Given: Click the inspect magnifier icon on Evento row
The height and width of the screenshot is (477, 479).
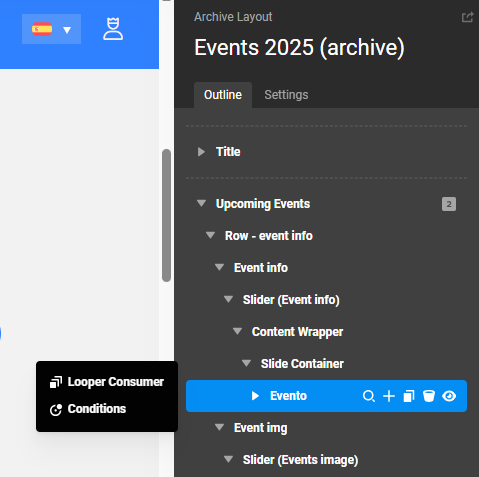Looking at the screenshot, I should click(369, 396).
